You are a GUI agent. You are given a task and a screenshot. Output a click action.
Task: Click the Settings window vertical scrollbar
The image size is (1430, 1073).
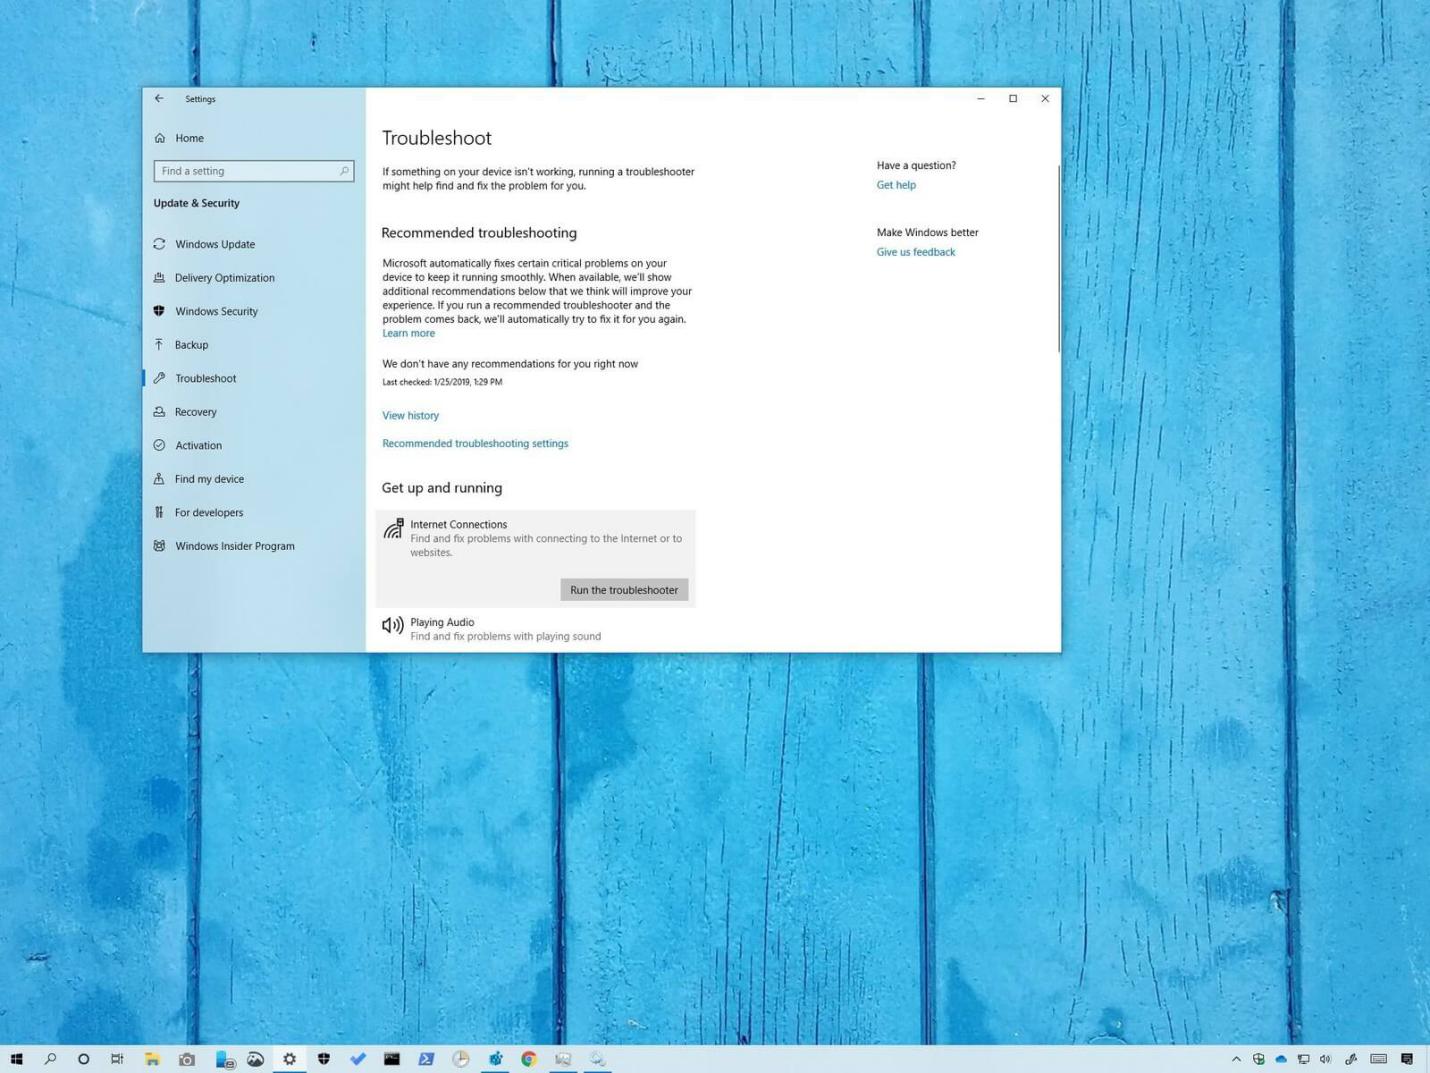tap(1057, 259)
